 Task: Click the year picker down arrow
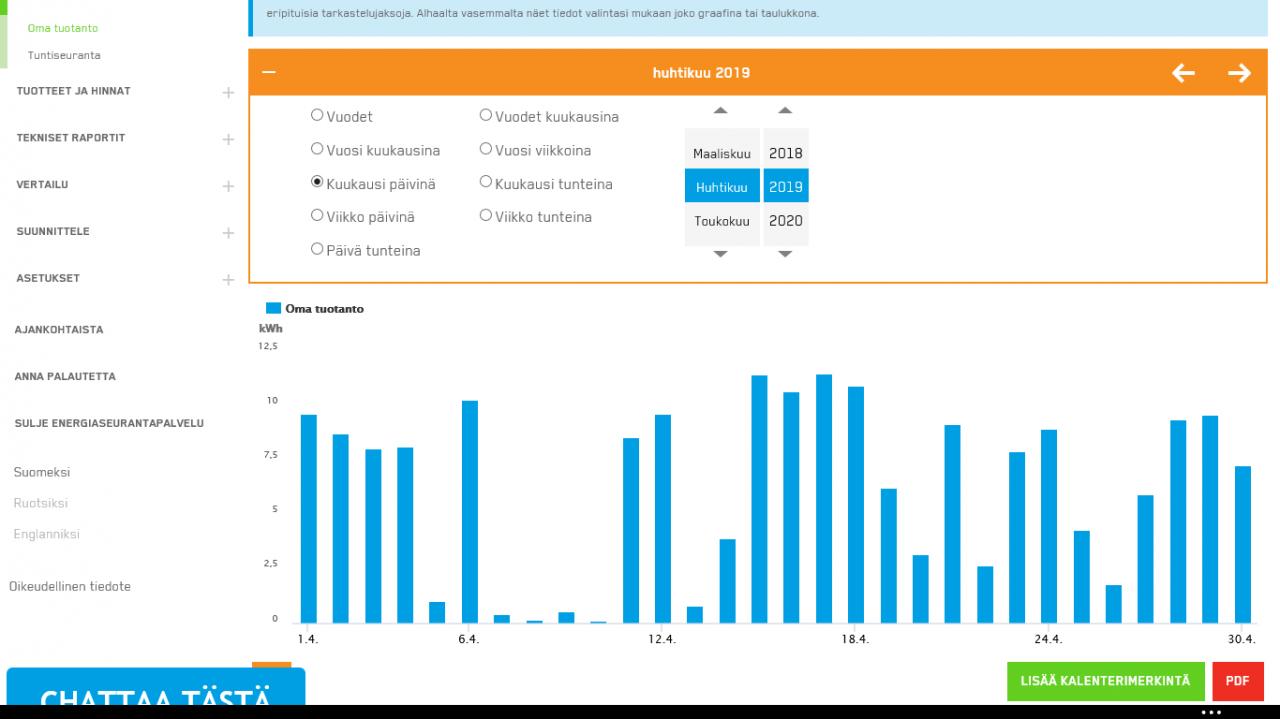(x=785, y=255)
